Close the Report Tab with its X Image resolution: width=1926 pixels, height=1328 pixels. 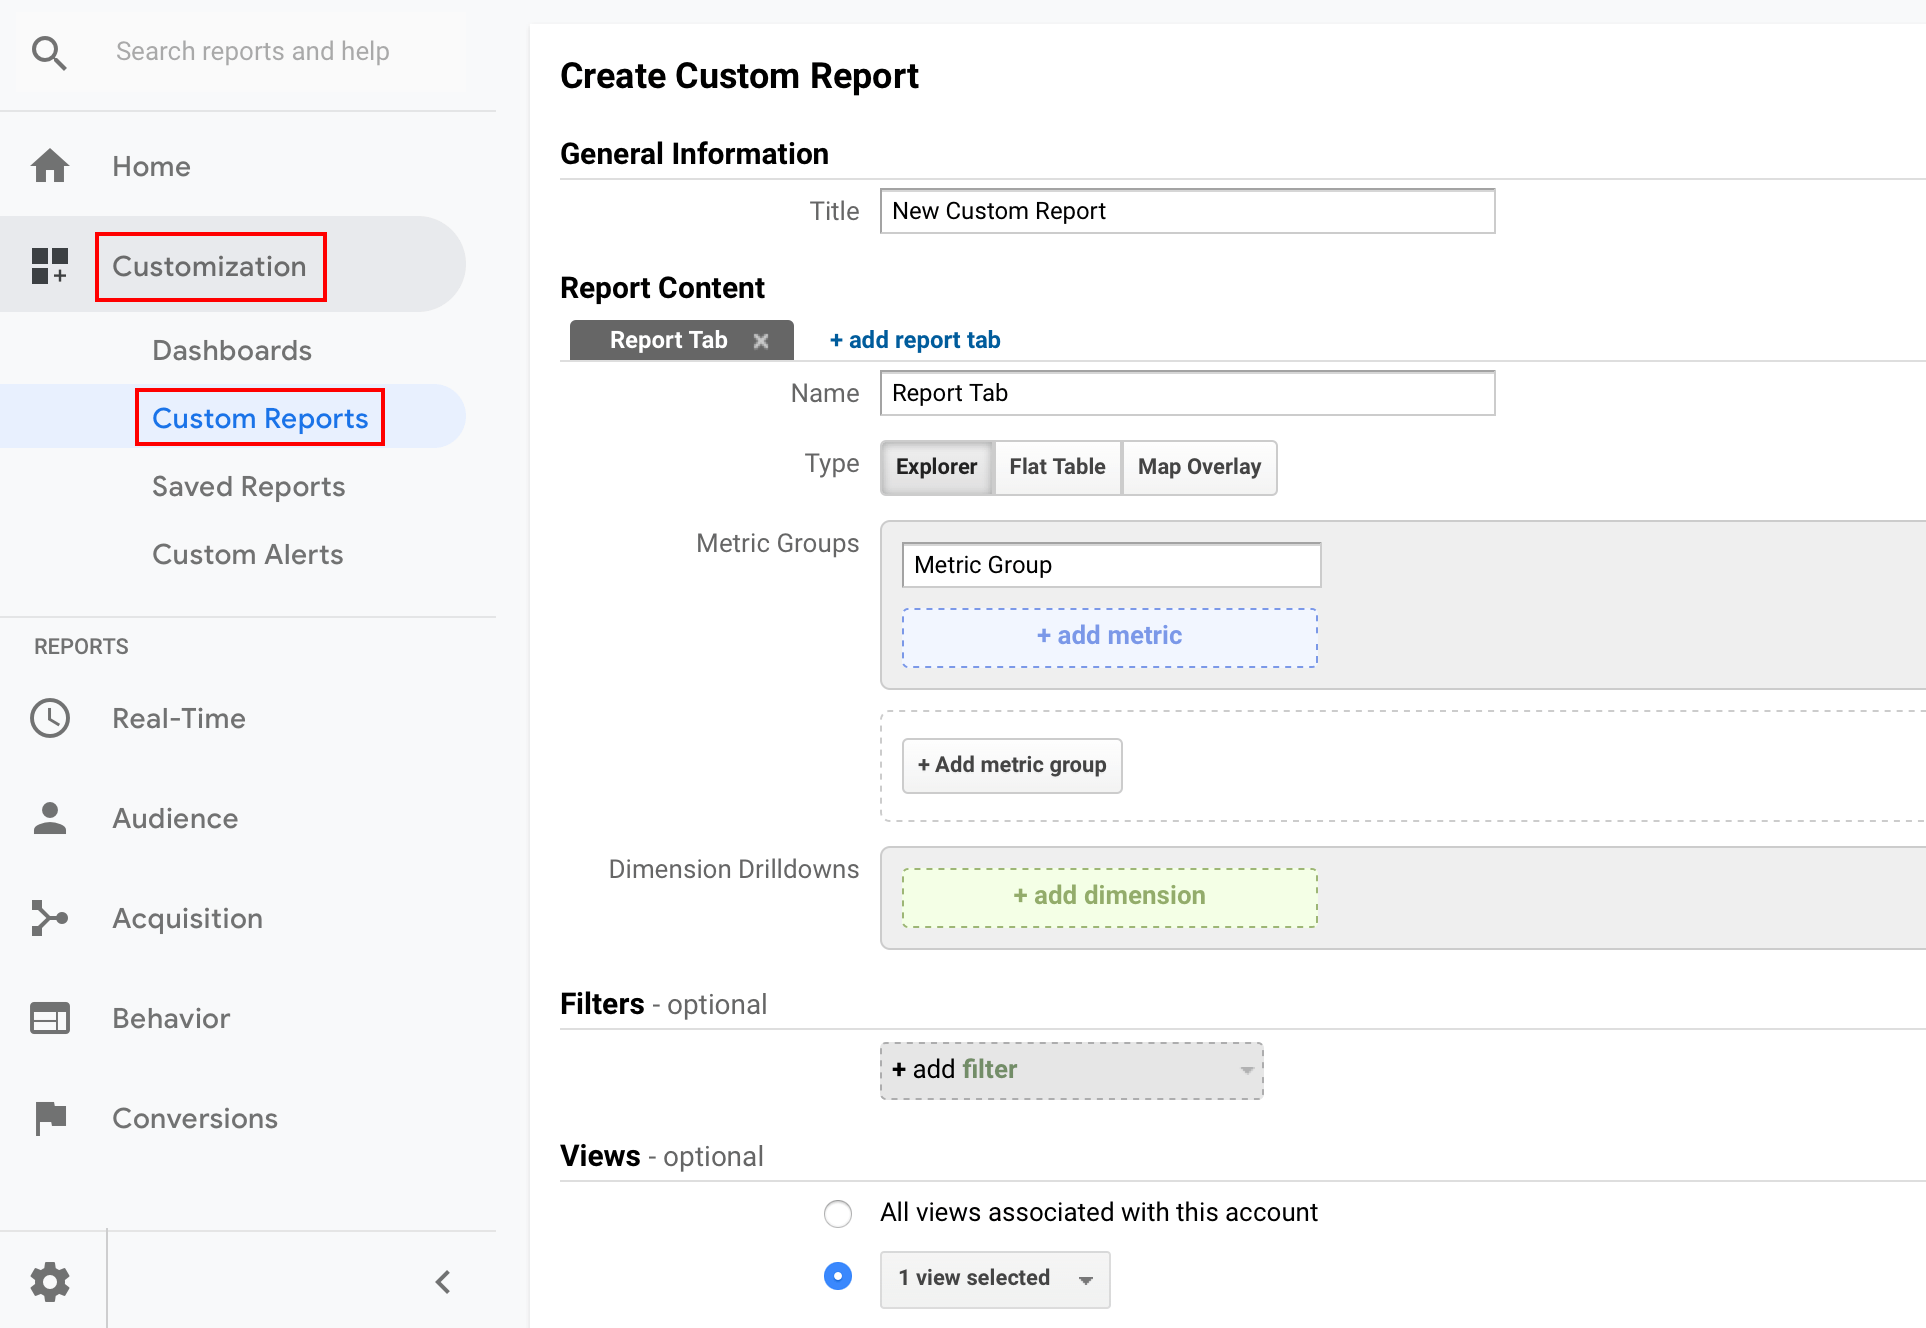[761, 341]
